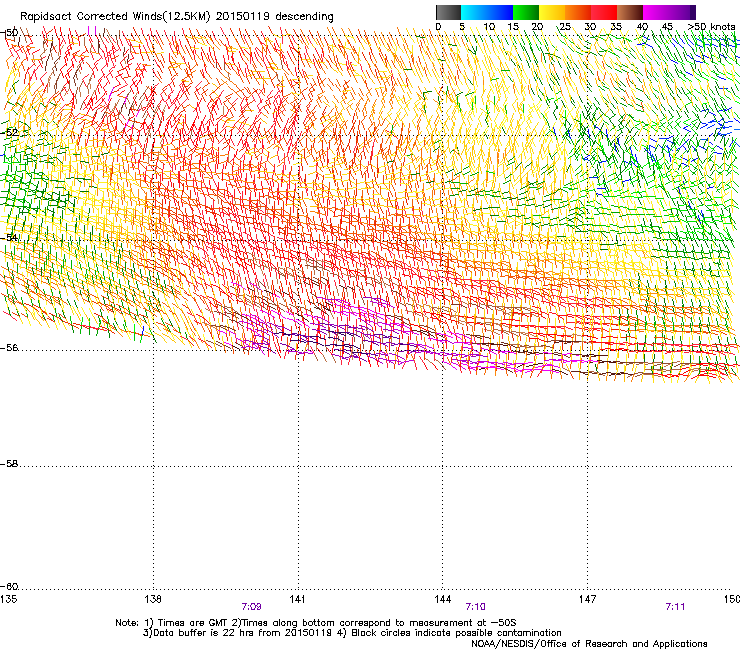Click the 147 longitude axis label
This screenshot has width=740, height=650.
587,599
